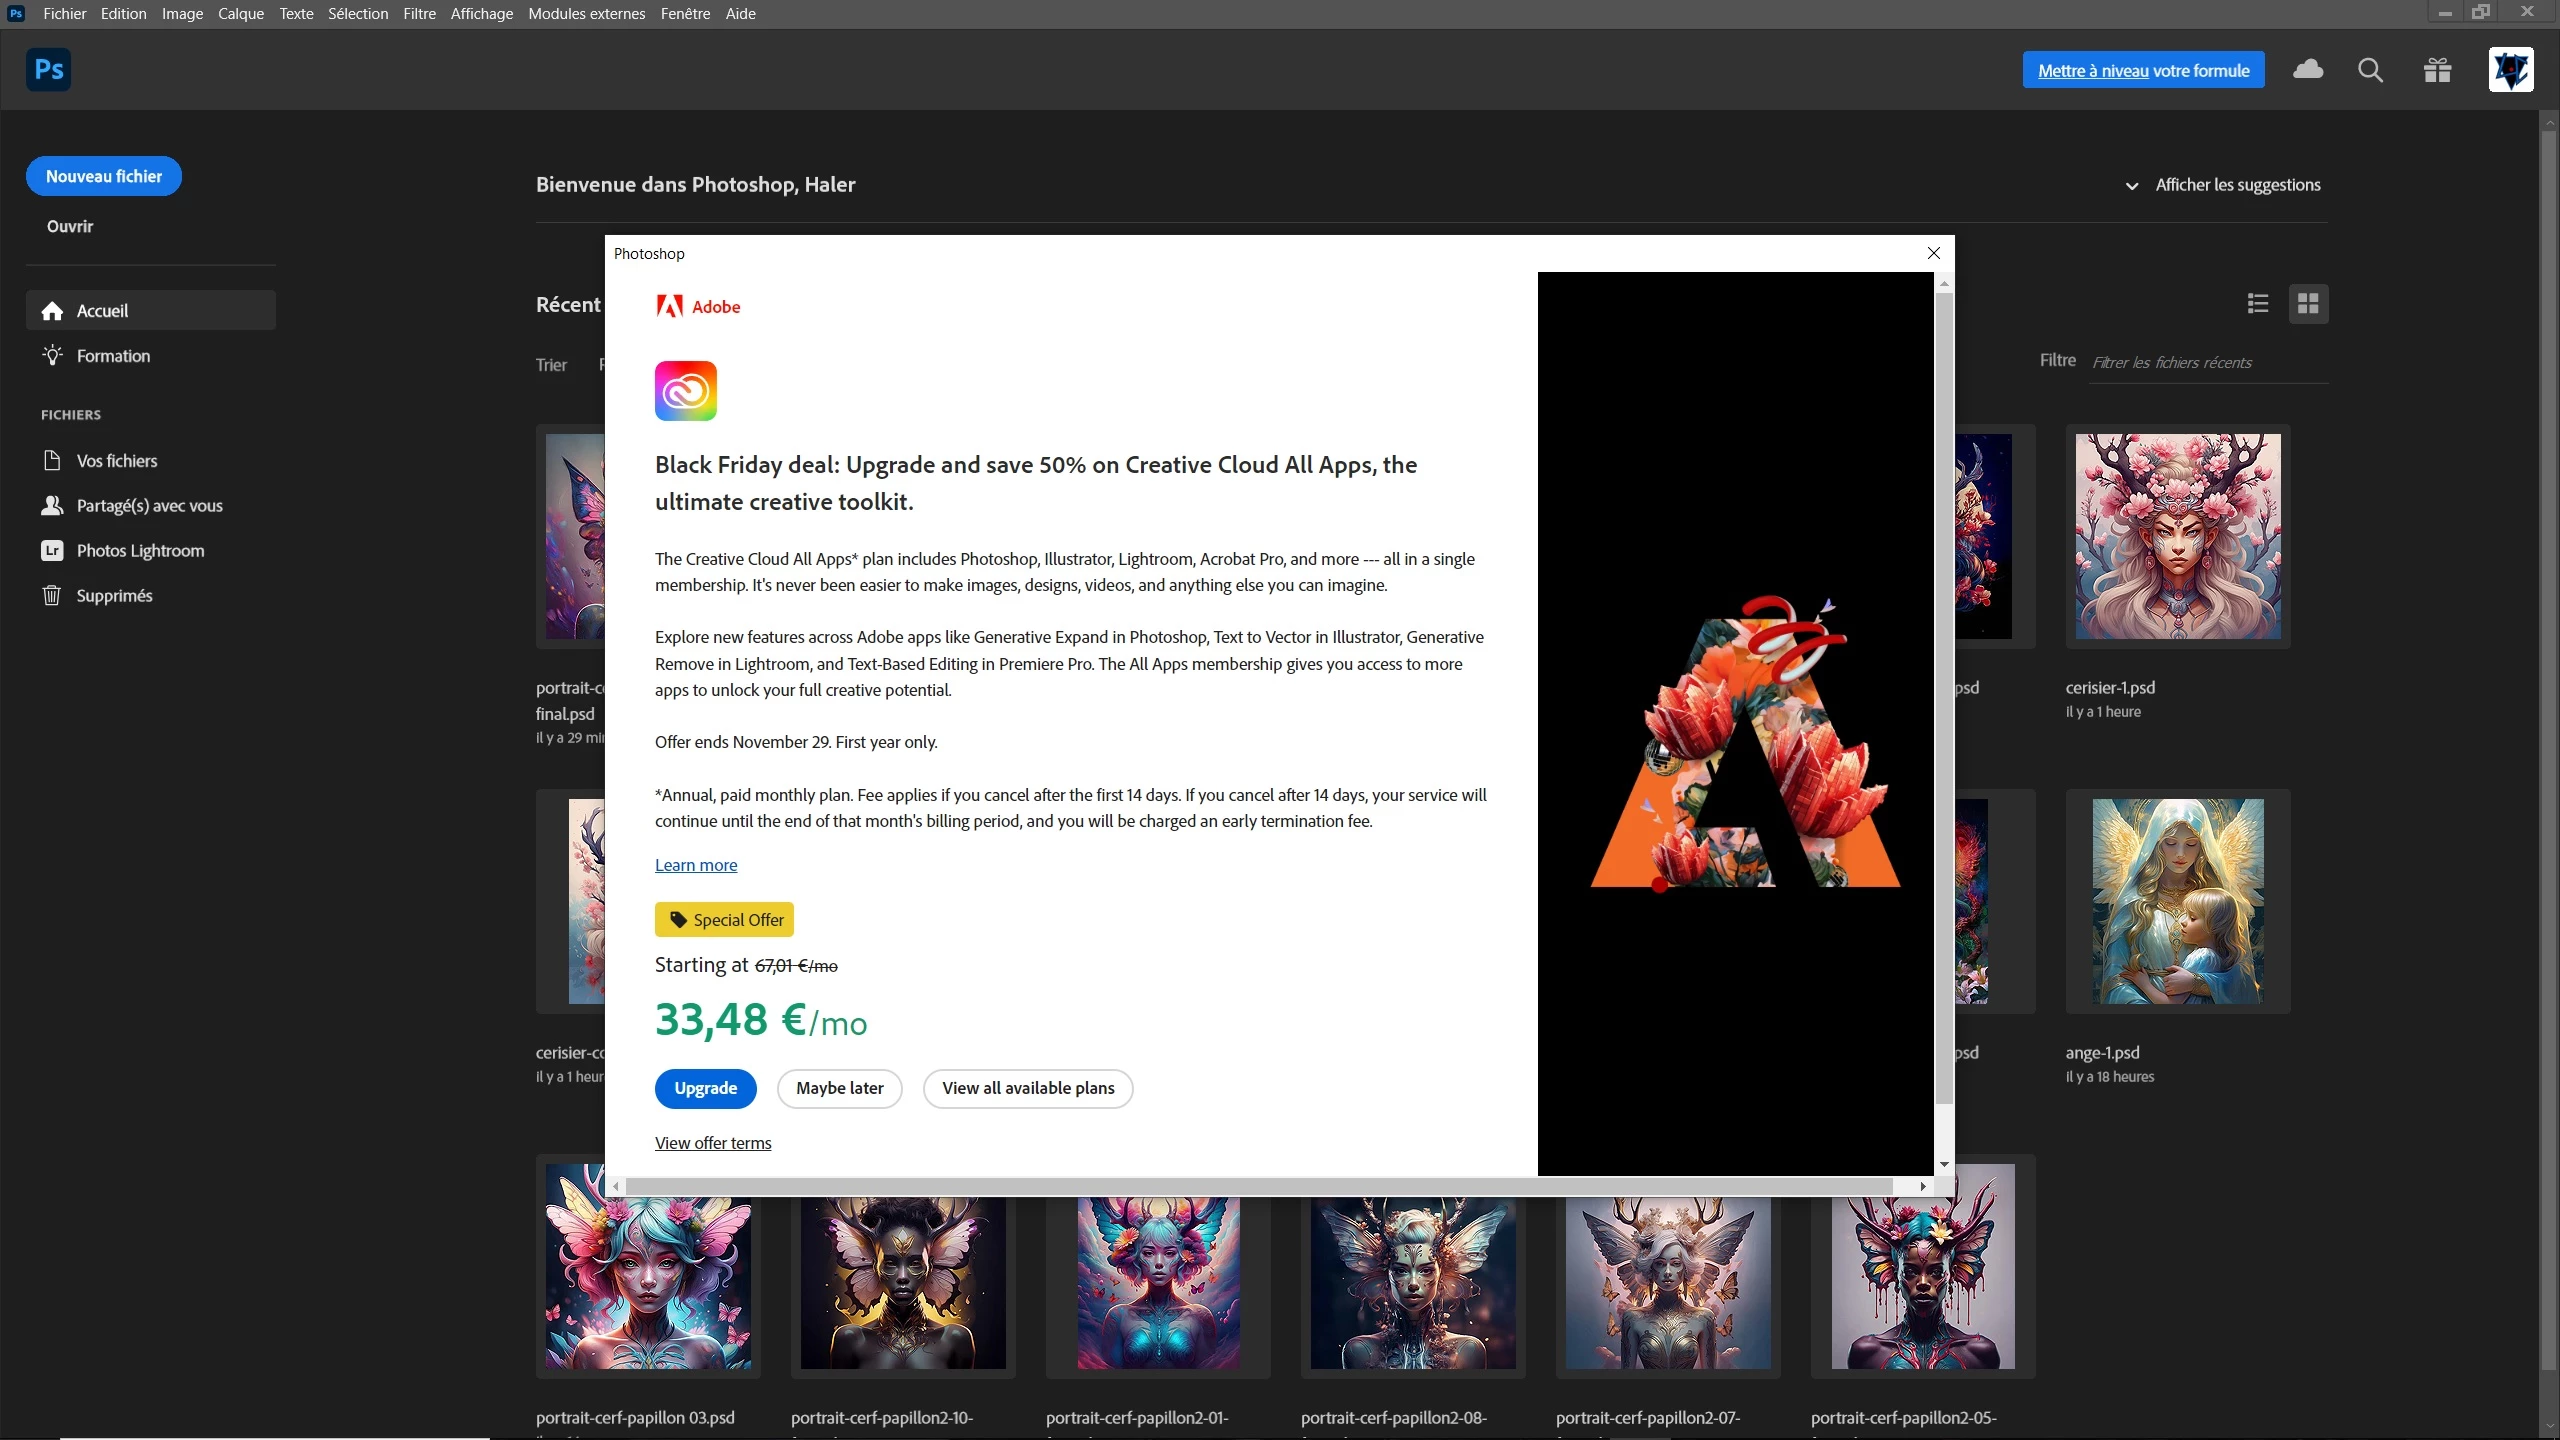2560x1440 pixels.
Task: Open the Supprimés trash section
Action: click(114, 596)
